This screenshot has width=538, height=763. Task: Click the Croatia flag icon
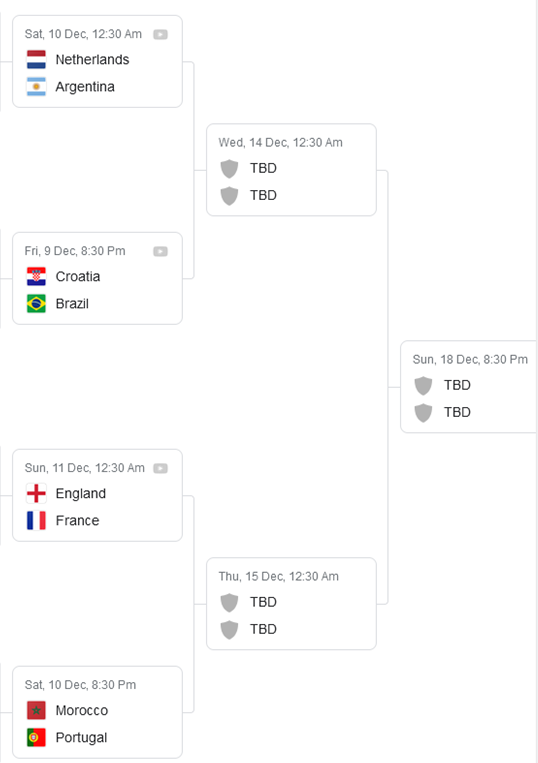(36, 276)
